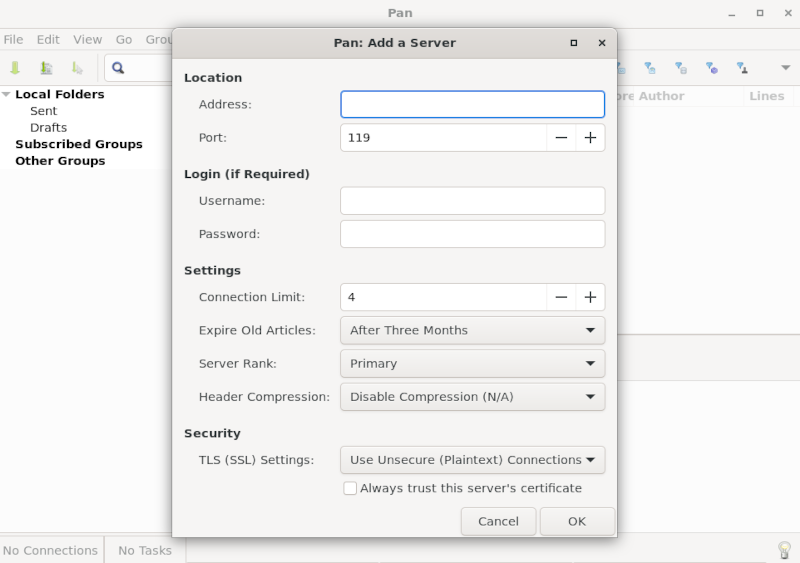The width and height of the screenshot is (800, 563).
Task: Decrease the Port value
Action: [x=561, y=138]
